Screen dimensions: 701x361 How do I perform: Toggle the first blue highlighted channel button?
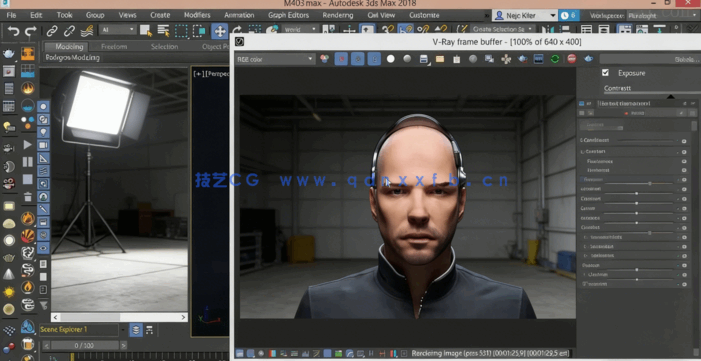342,59
